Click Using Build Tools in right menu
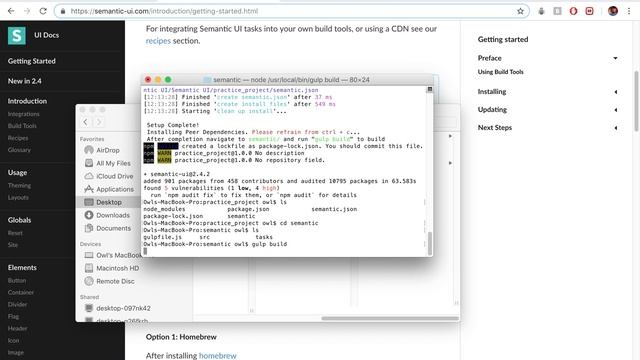Image resolution: width=640 pixels, height=360 pixels. pos(500,72)
